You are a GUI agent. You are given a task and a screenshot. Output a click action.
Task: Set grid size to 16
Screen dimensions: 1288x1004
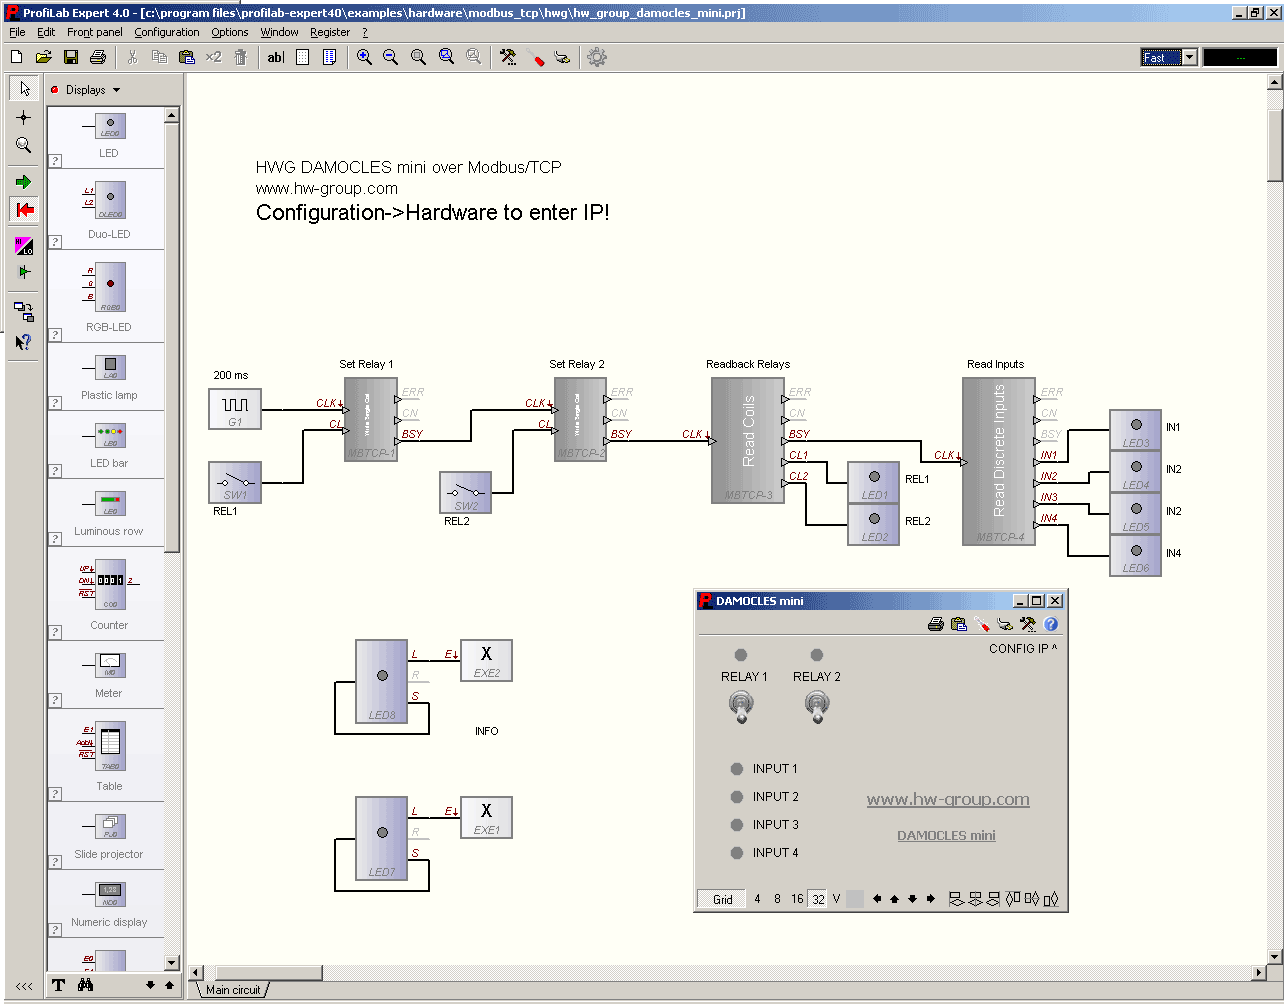tap(797, 899)
